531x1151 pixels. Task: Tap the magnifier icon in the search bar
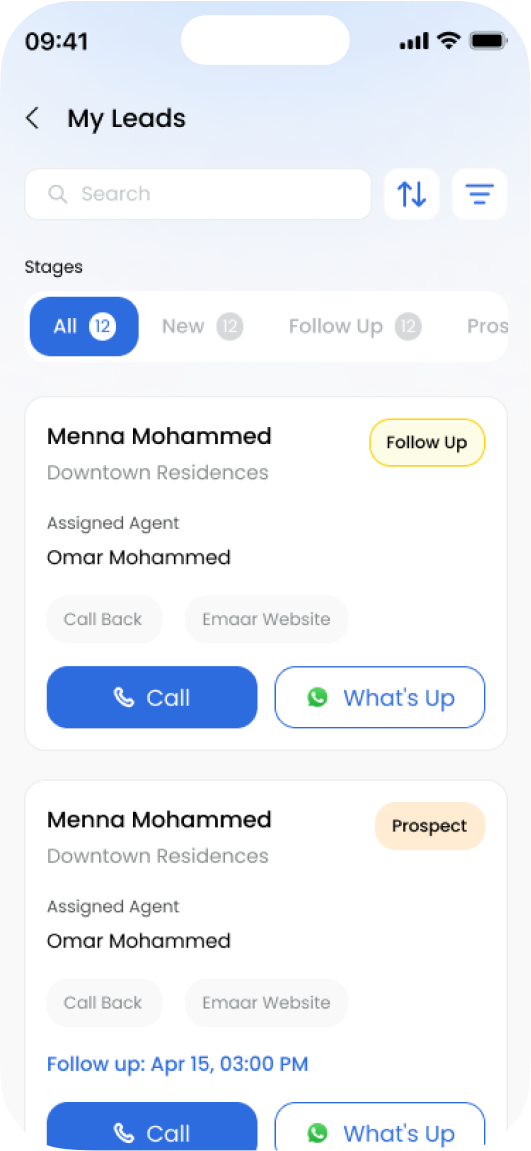57,194
